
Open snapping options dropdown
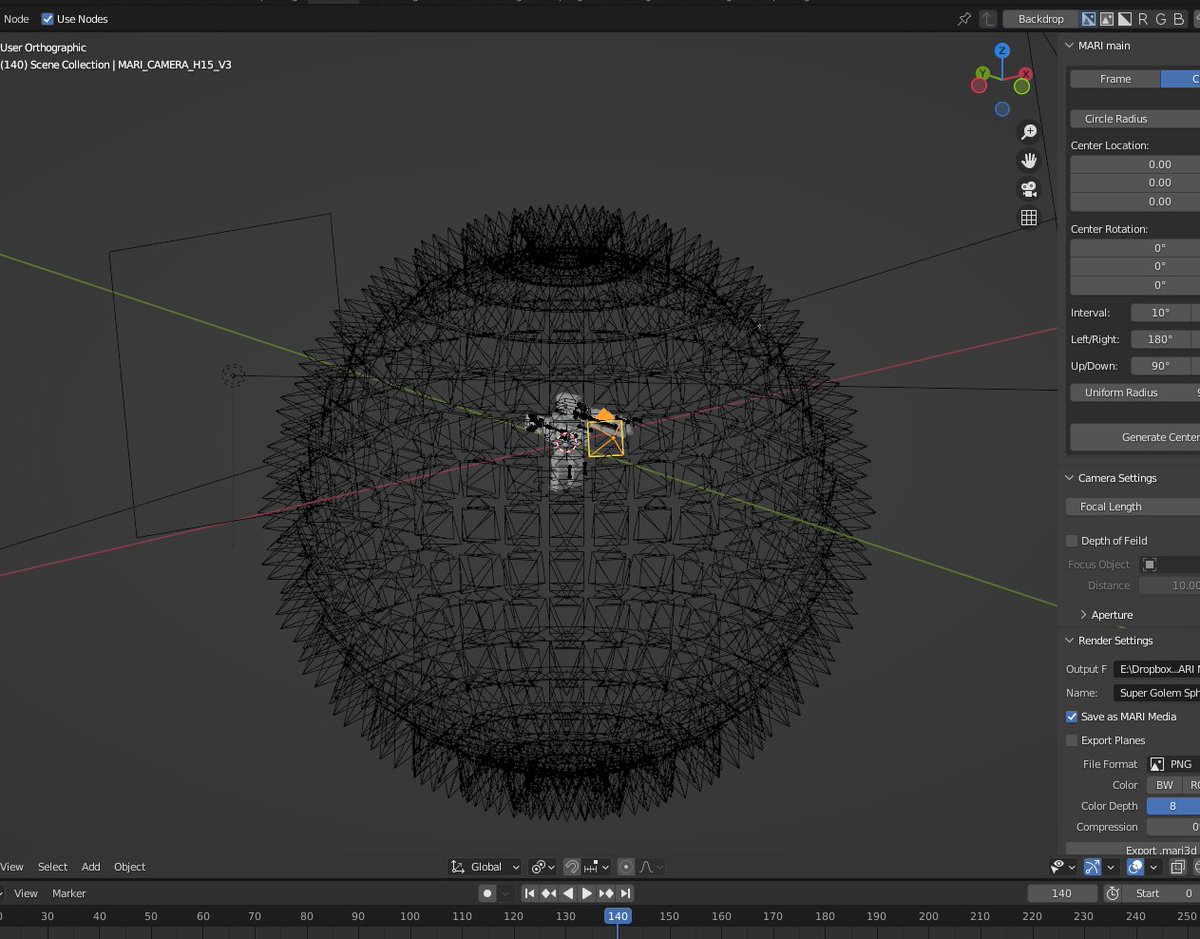597,867
